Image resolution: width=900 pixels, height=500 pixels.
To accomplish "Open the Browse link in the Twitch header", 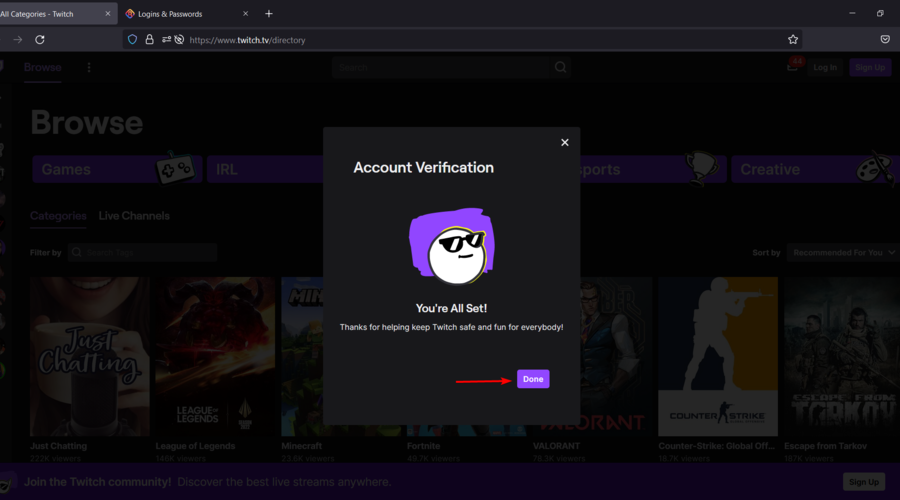I will coord(42,67).
